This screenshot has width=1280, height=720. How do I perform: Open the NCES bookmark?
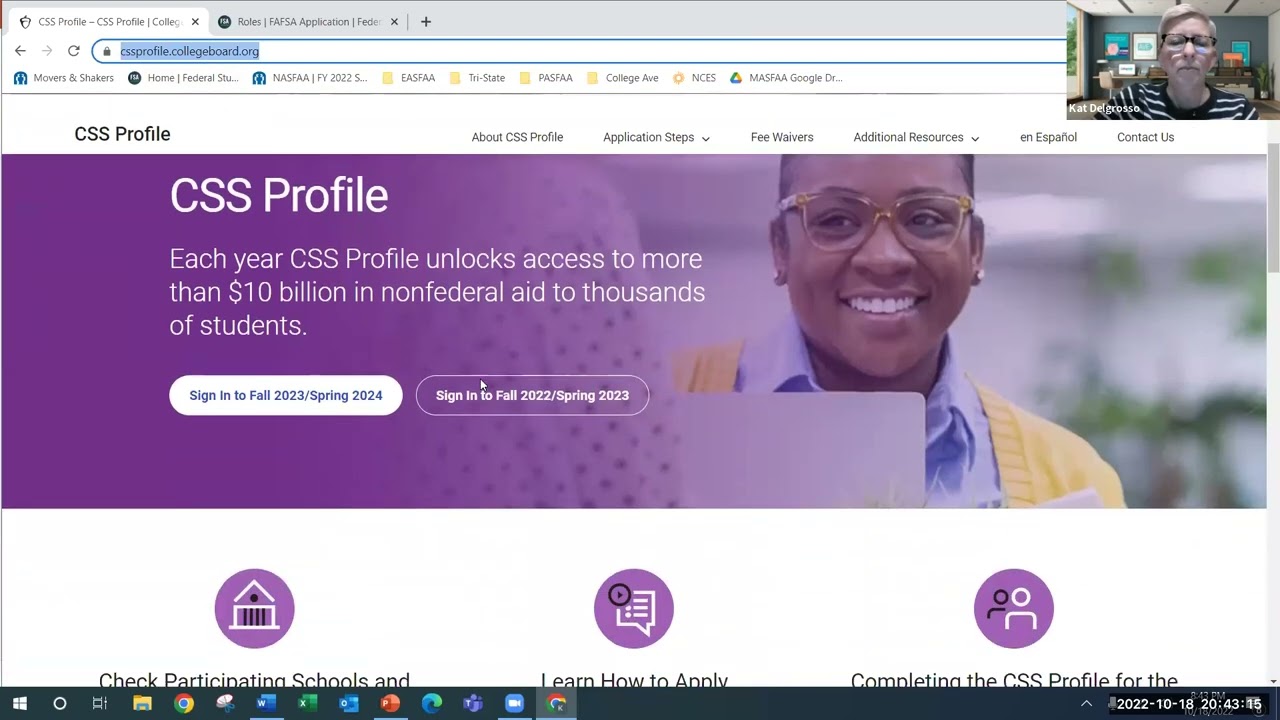(x=694, y=78)
